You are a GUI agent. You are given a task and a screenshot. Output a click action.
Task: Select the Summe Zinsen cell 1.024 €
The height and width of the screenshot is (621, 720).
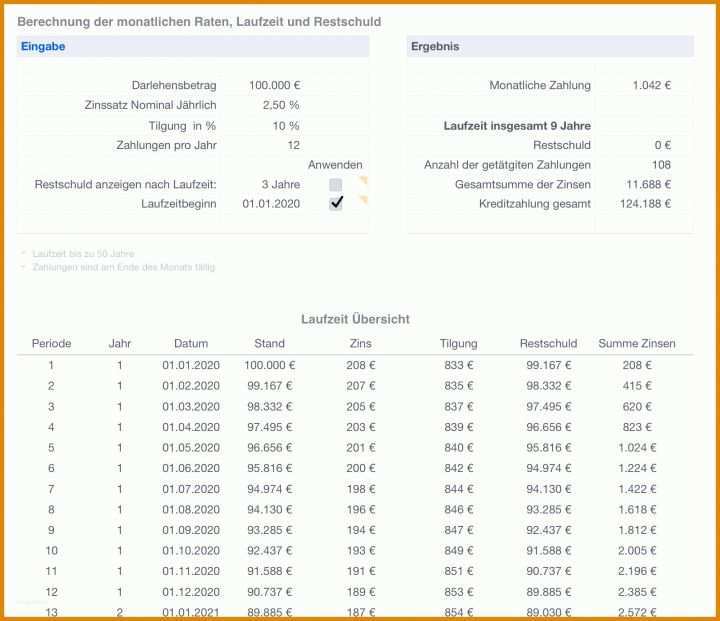click(637, 448)
